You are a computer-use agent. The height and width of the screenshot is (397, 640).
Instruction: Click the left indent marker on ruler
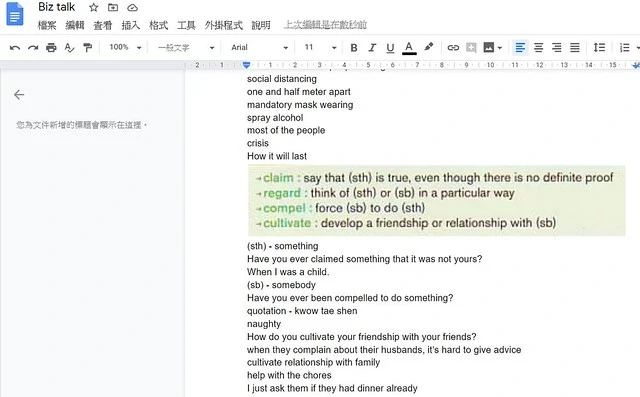coord(246,65)
